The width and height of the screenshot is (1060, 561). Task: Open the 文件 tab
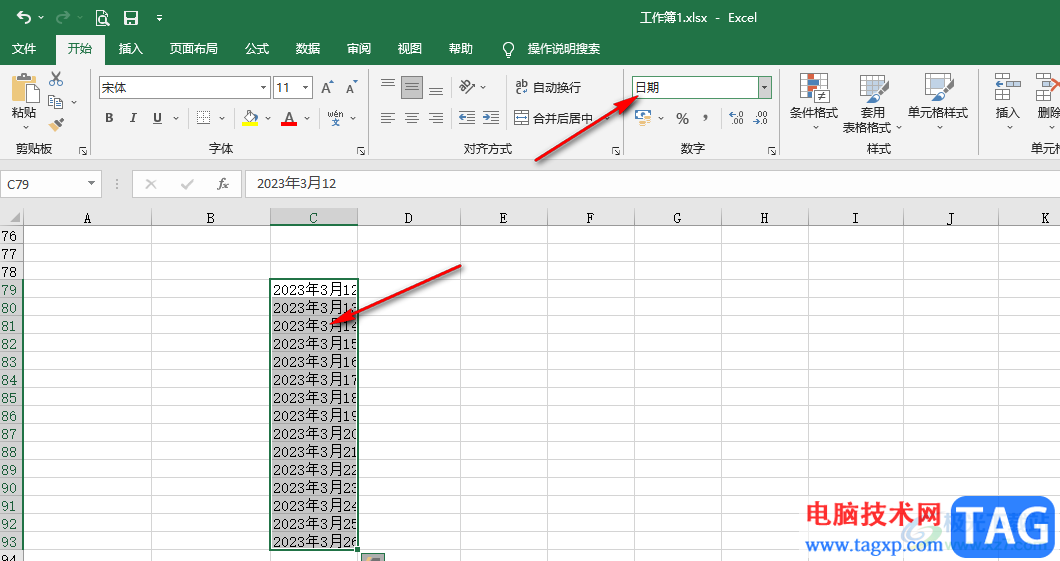point(24,49)
